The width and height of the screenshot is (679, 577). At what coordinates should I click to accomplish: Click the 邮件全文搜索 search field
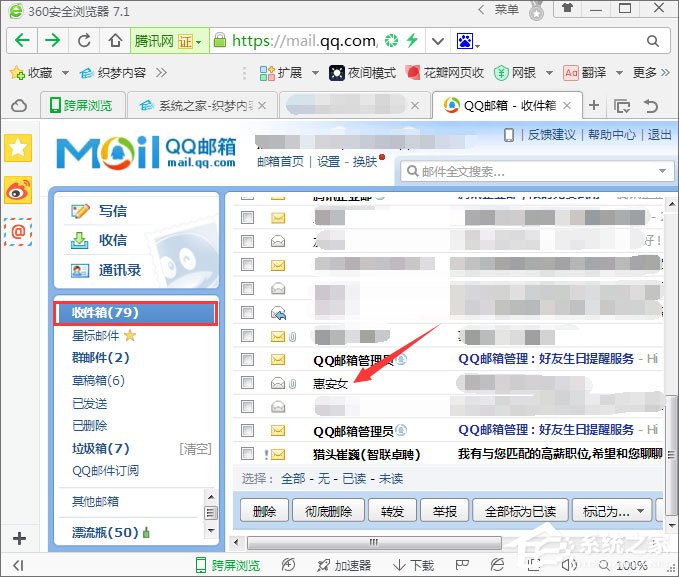[536, 172]
